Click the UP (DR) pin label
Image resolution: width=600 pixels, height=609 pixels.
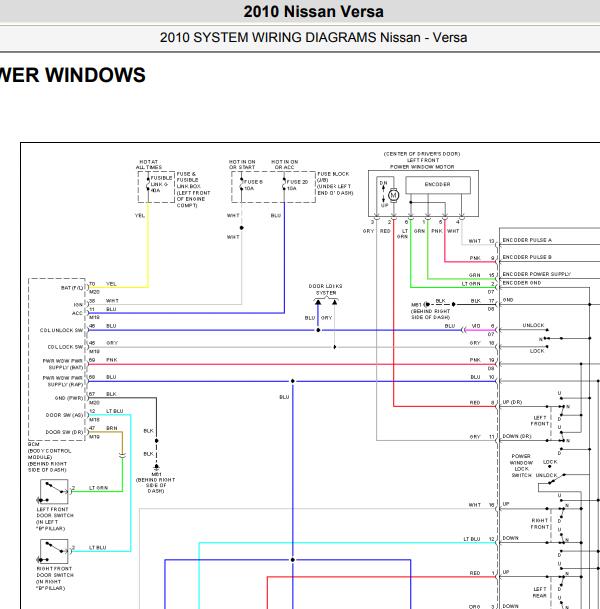click(x=512, y=402)
